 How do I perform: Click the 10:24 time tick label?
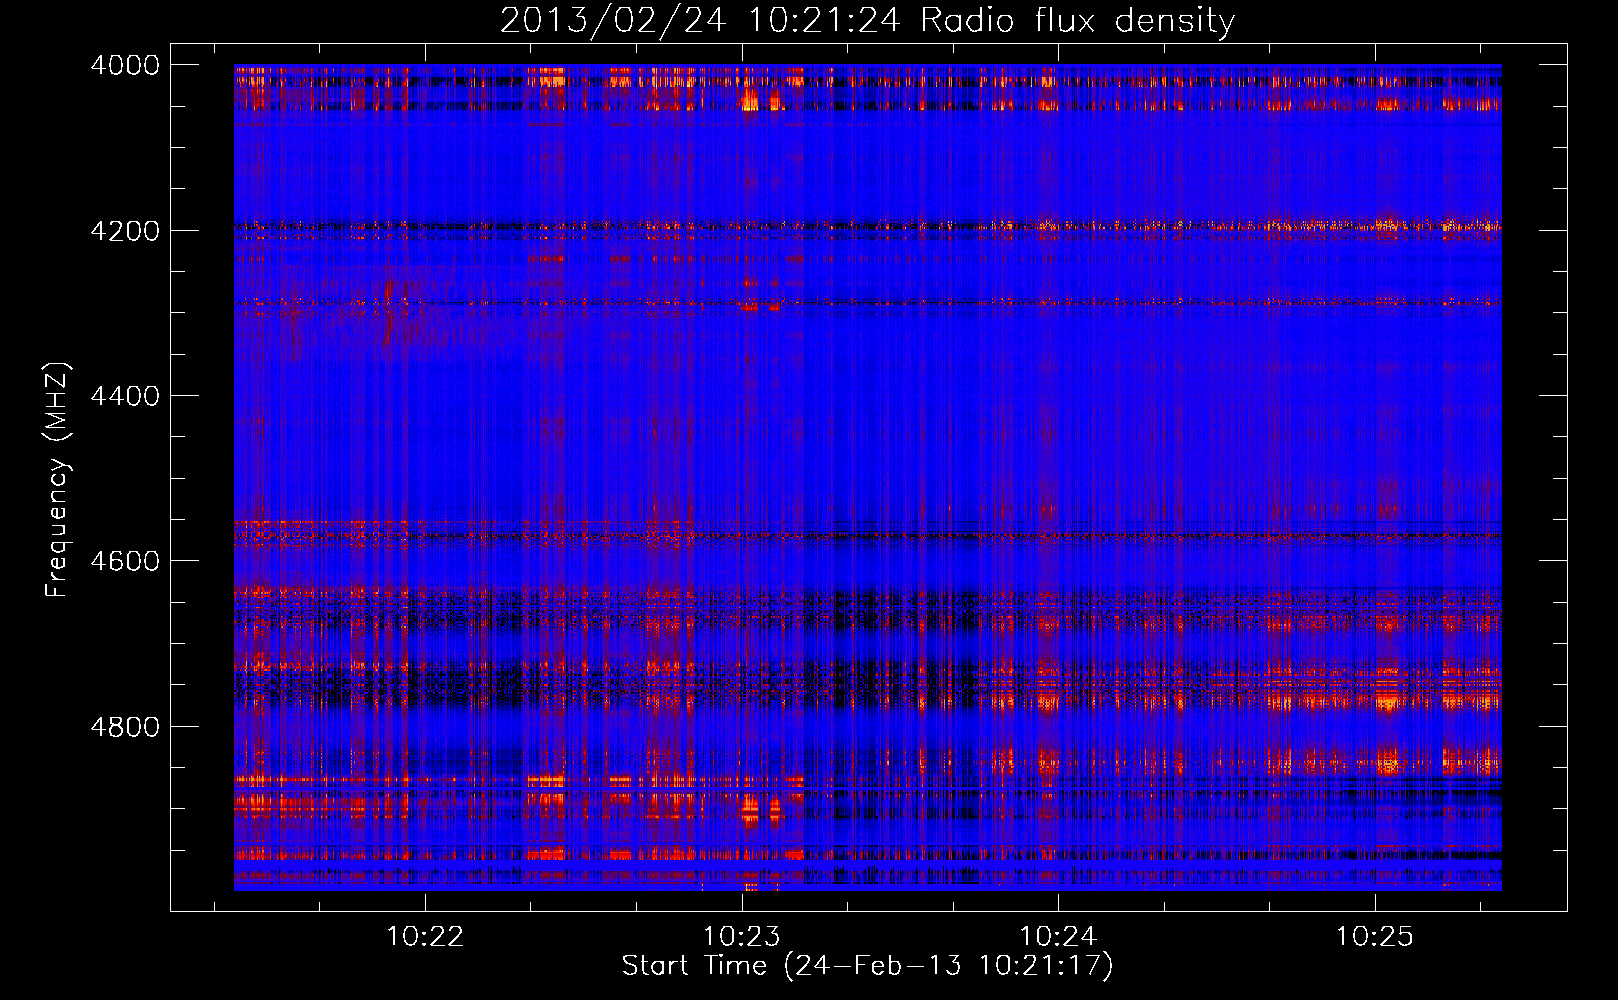1058,937
